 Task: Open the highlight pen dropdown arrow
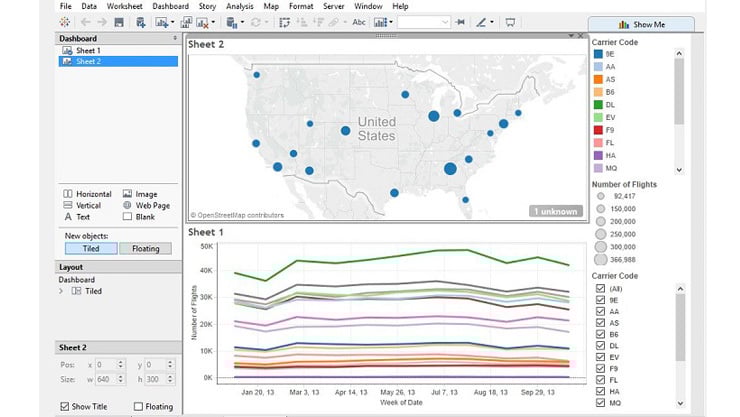click(x=492, y=22)
